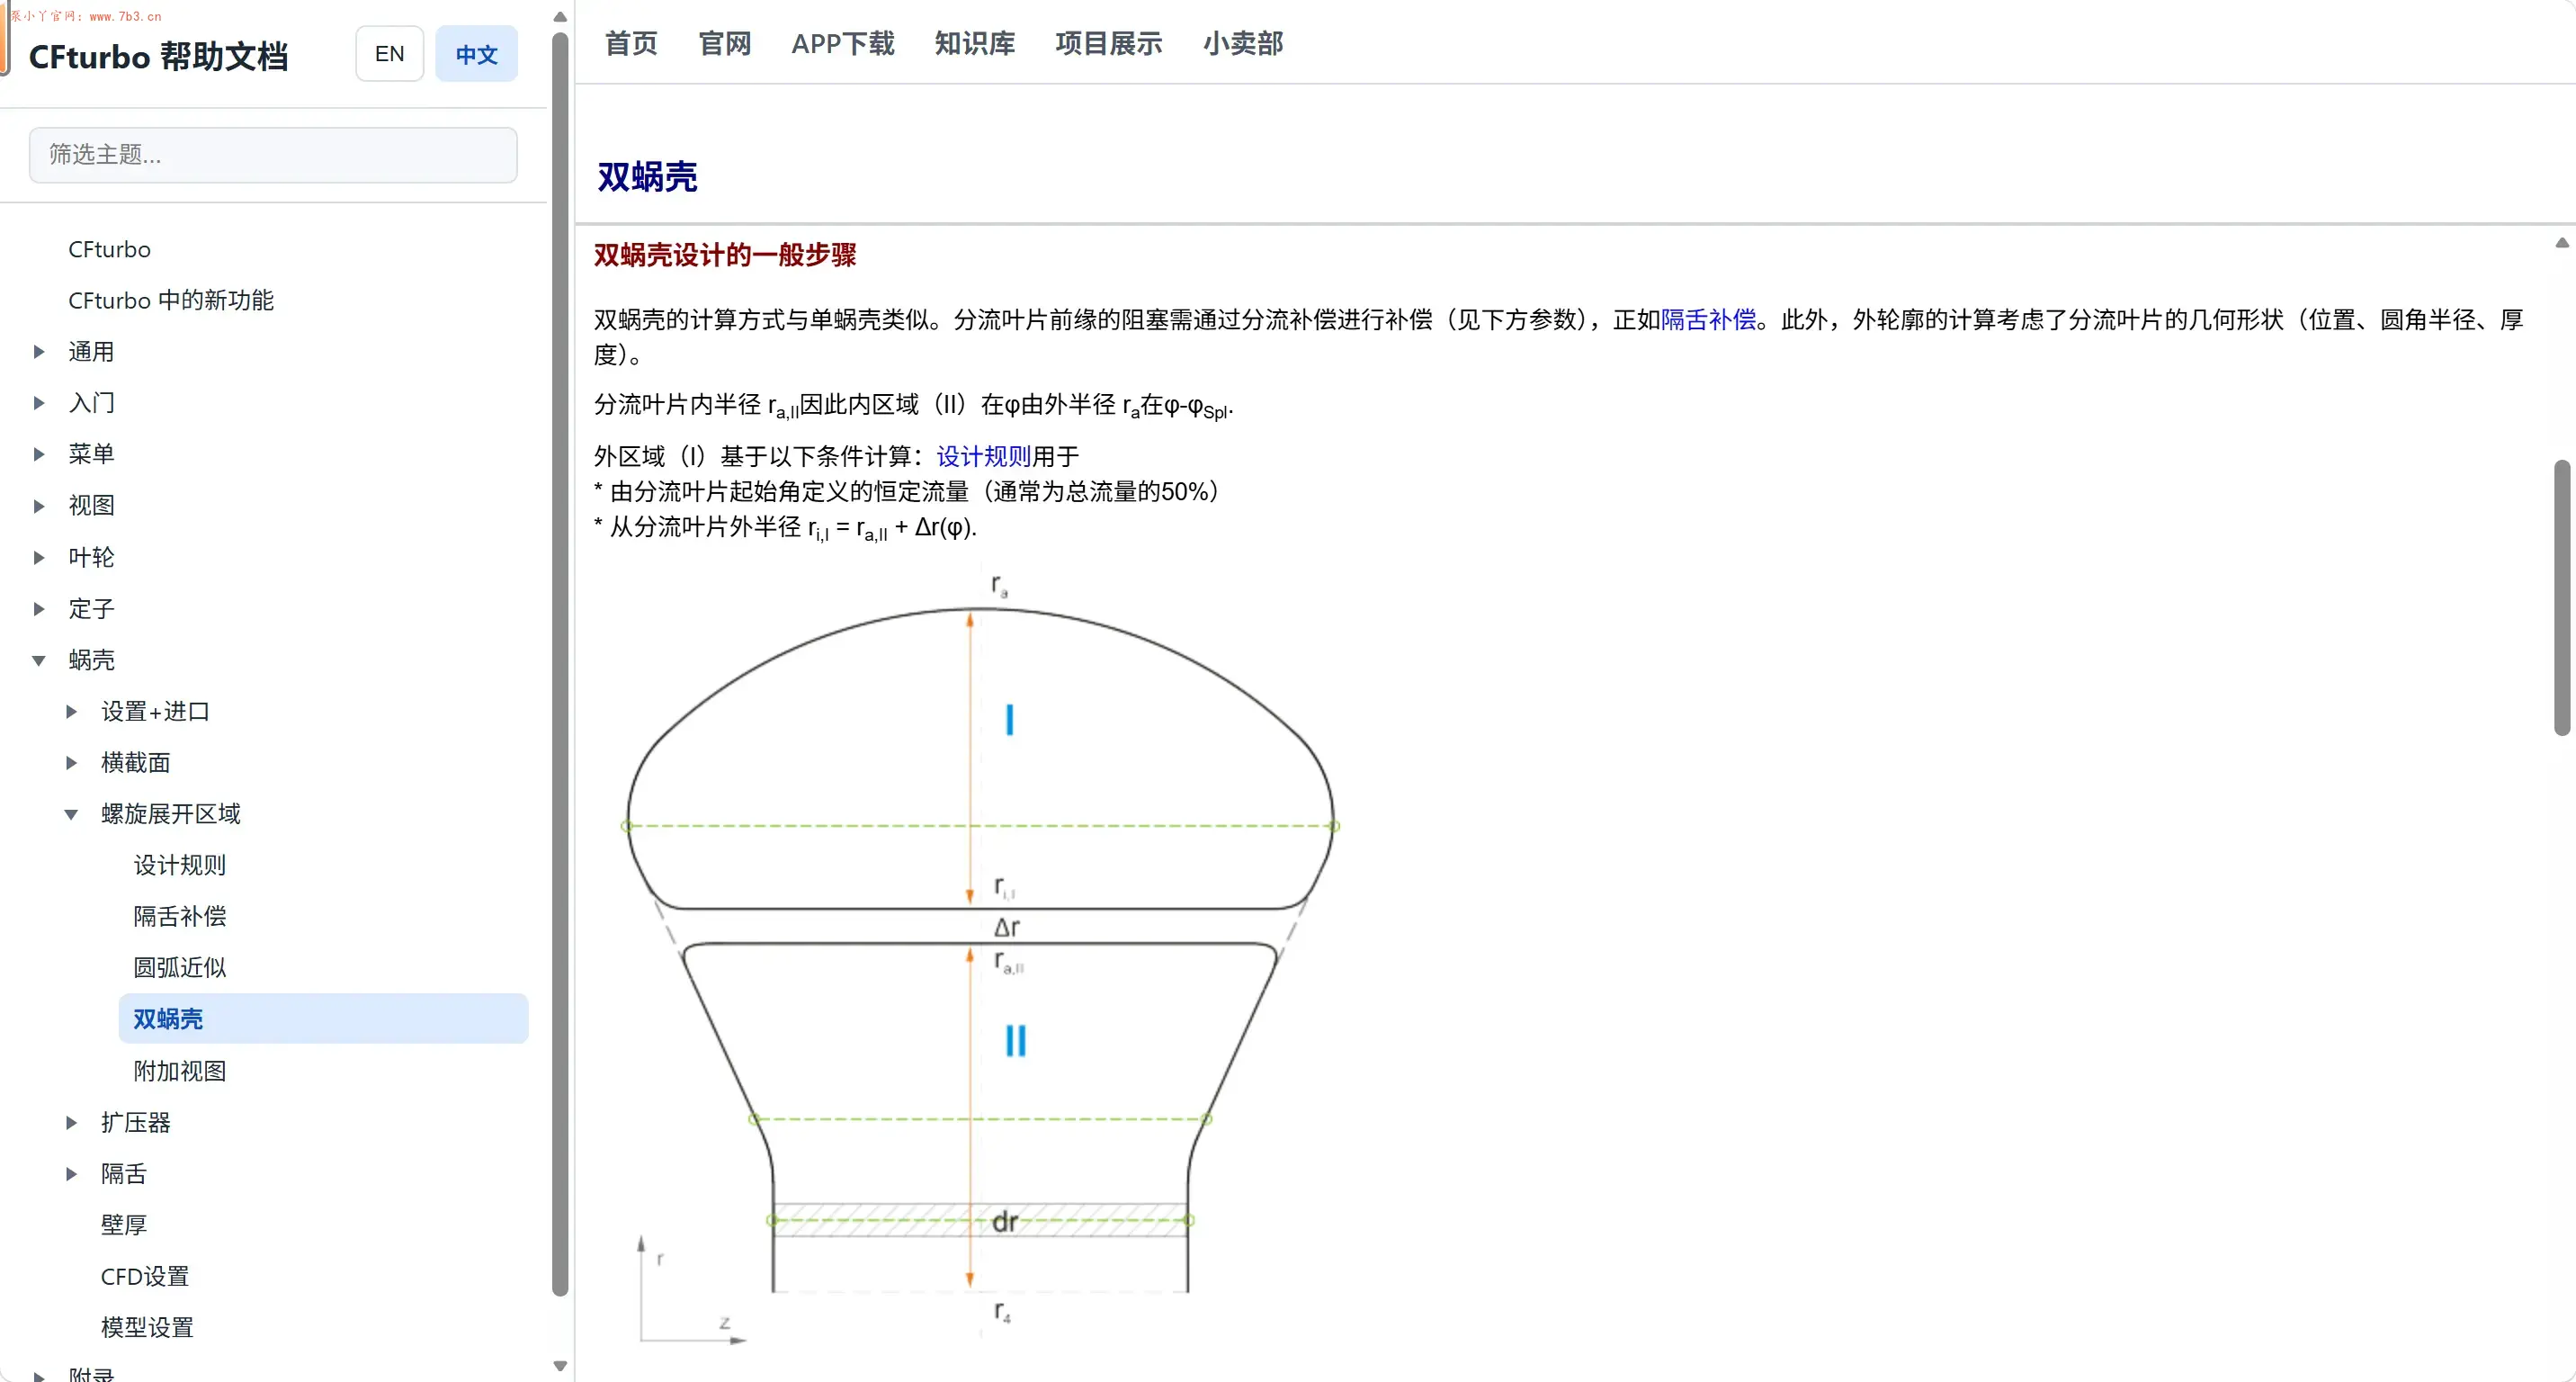
Task: Click the sidebar scroll-up arrow
Action: coord(560,16)
